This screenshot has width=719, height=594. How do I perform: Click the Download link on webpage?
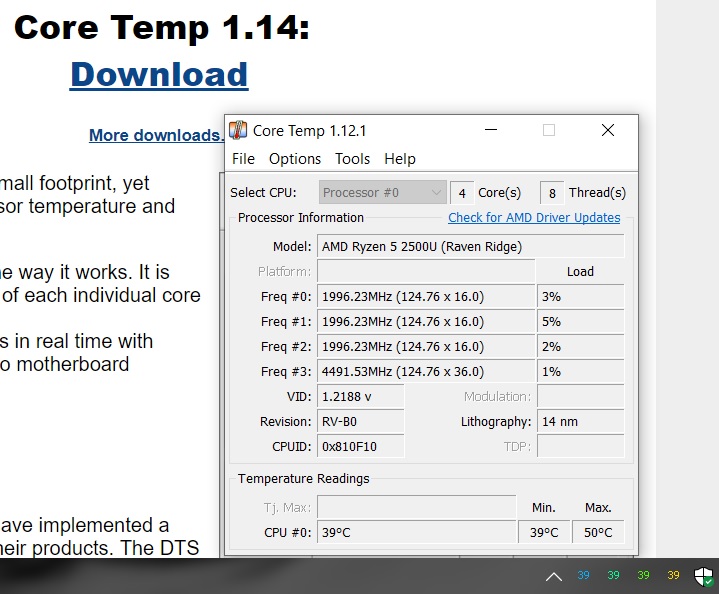pyautogui.click(x=159, y=75)
